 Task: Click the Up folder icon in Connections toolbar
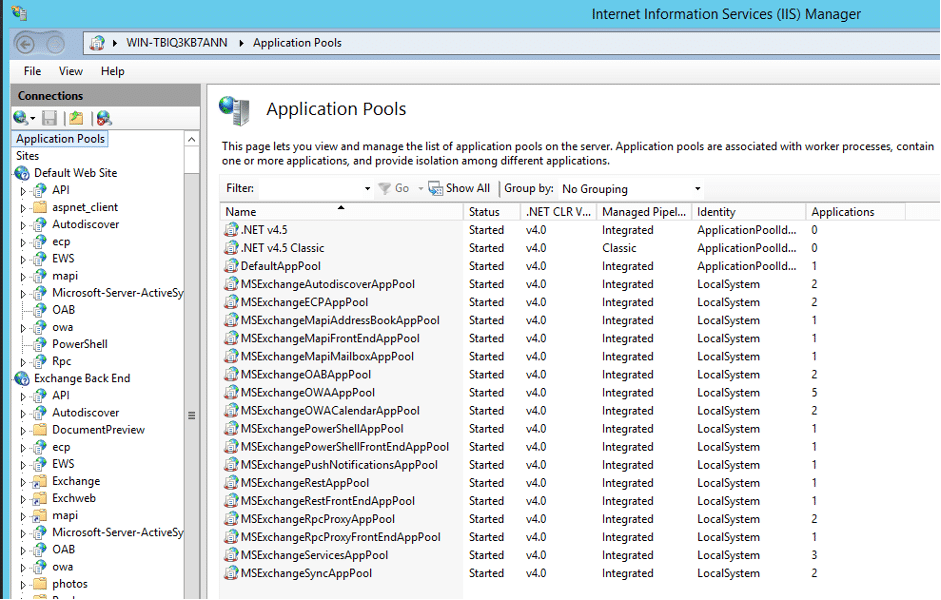(x=76, y=118)
